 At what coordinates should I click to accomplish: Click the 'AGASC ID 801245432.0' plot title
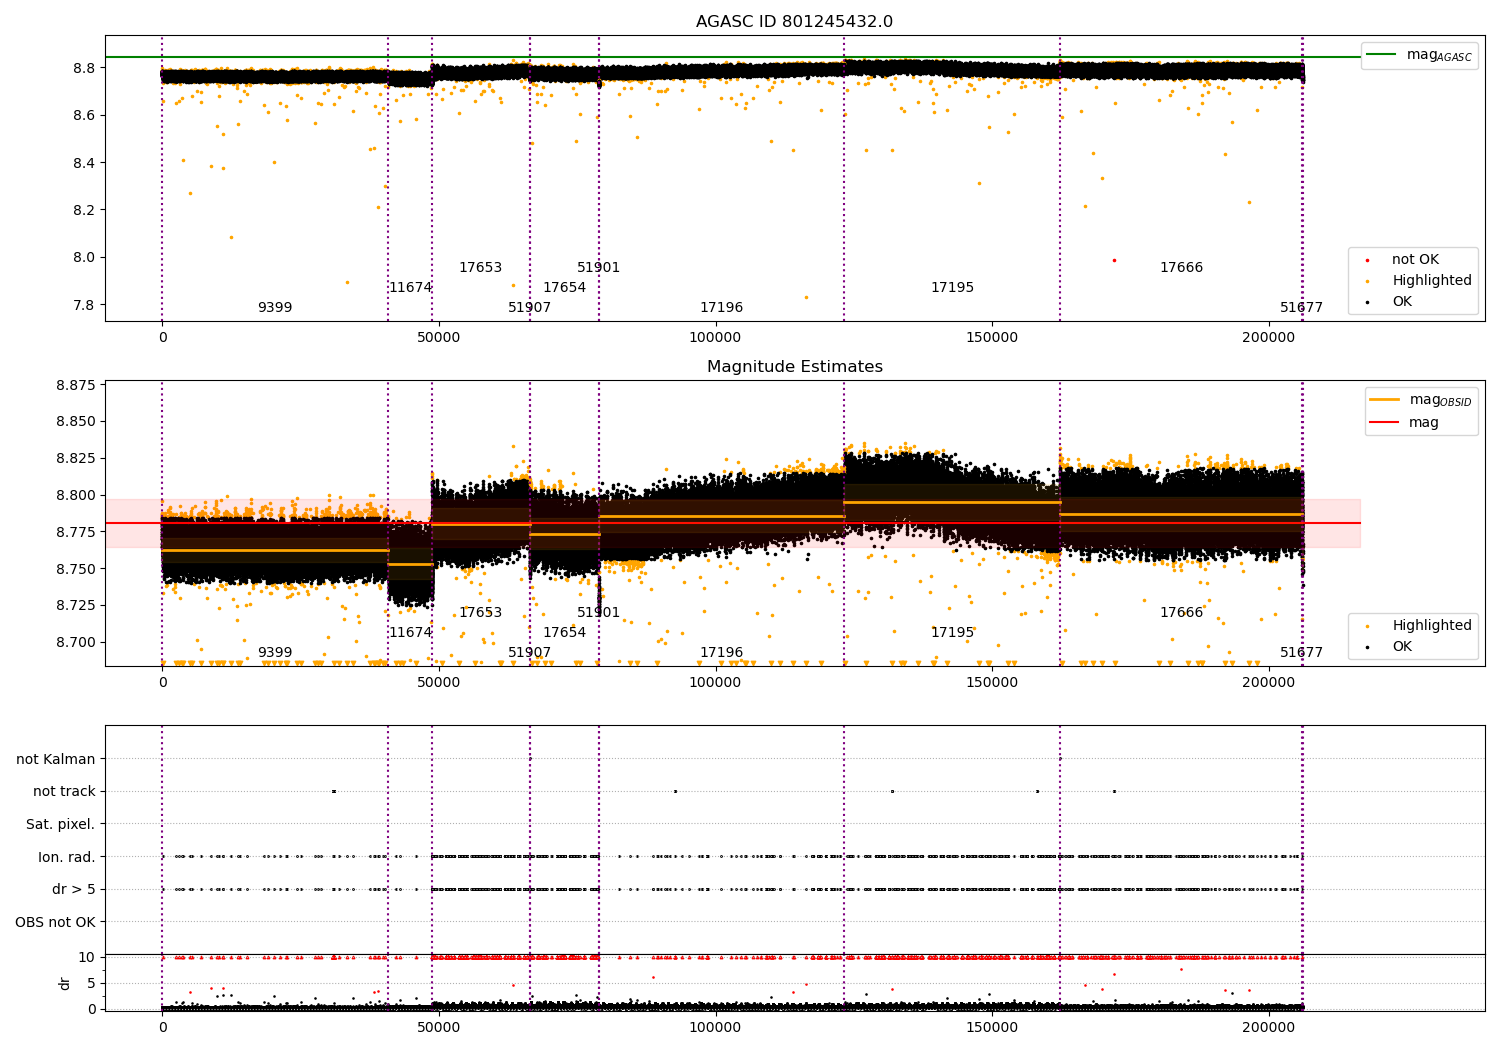point(794,22)
